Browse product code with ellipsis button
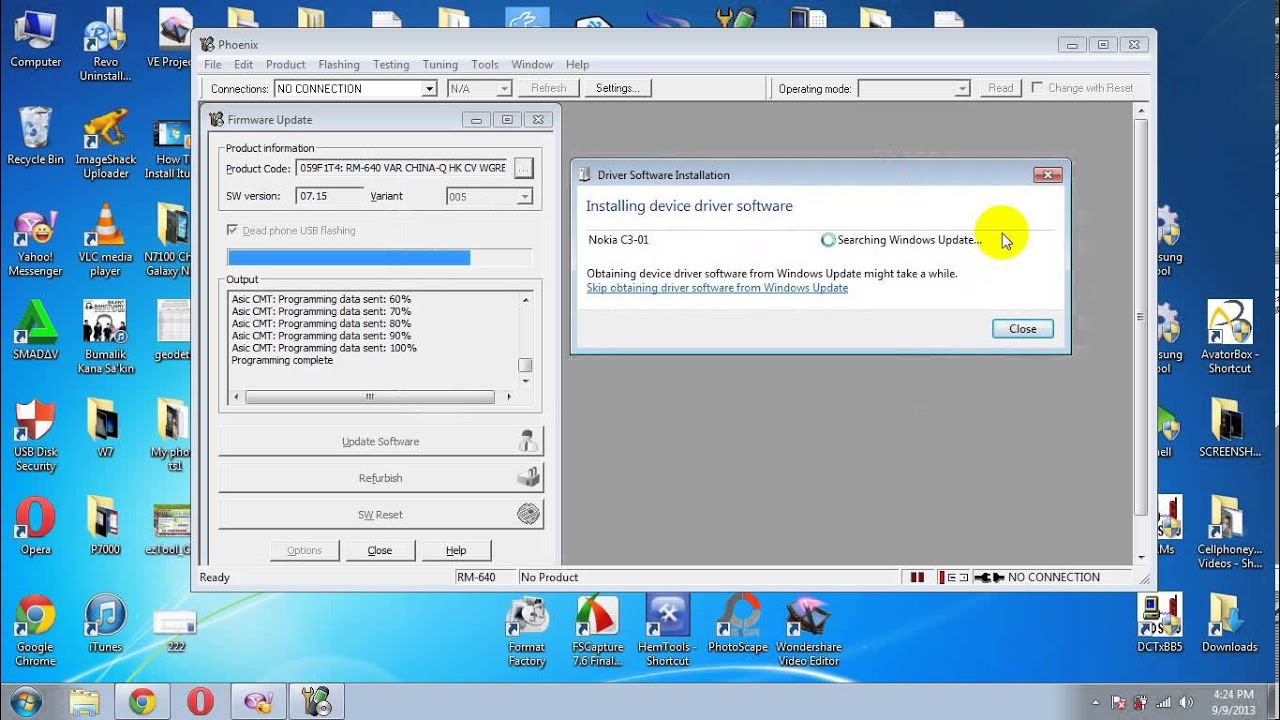 pos(523,168)
